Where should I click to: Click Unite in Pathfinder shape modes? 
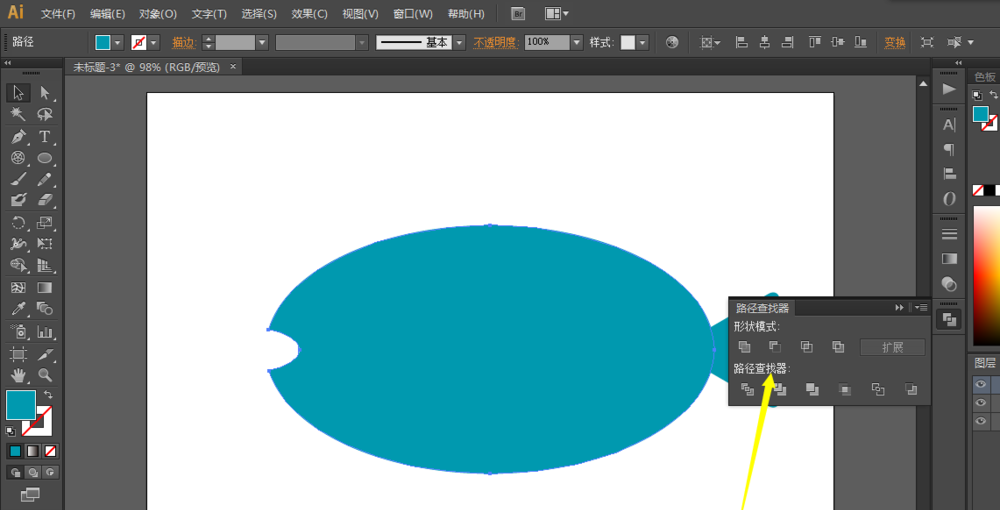tap(744, 347)
